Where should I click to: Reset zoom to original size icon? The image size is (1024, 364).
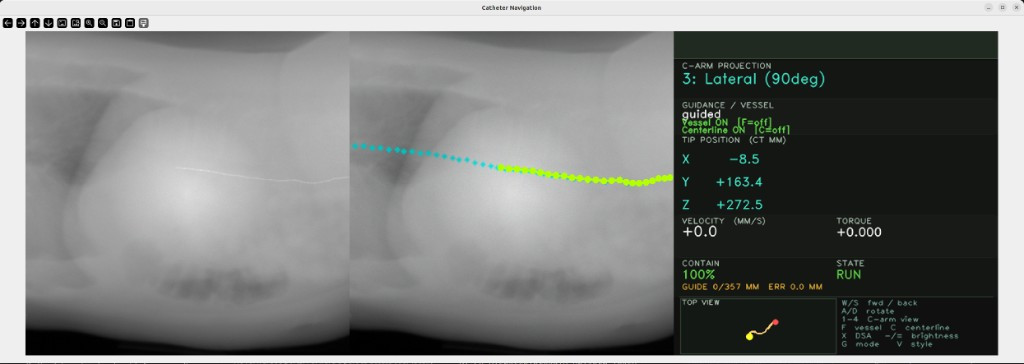62,23
